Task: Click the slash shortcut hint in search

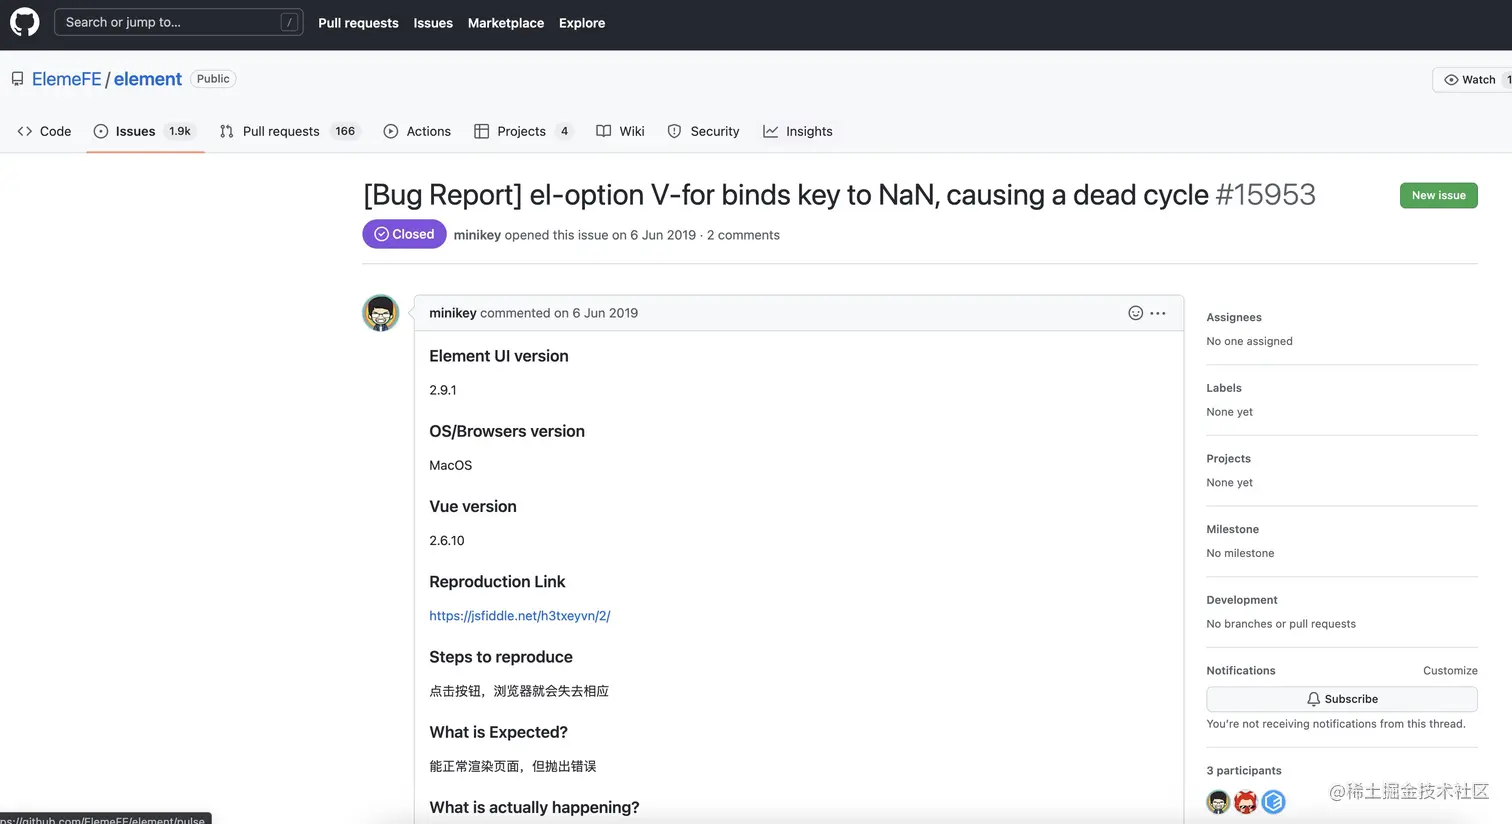Action: coord(289,22)
